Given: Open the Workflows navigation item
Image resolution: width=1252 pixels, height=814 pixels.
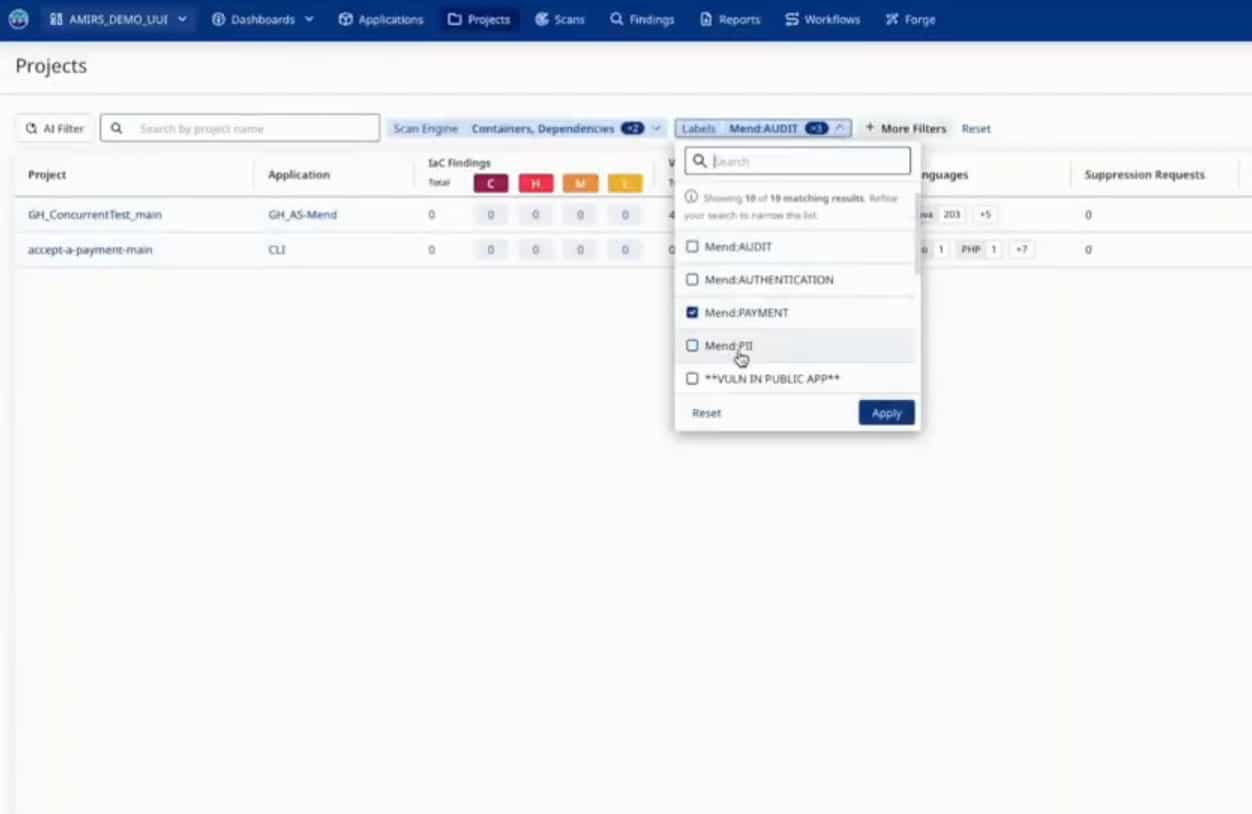Looking at the screenshot, I should [822, 19].
